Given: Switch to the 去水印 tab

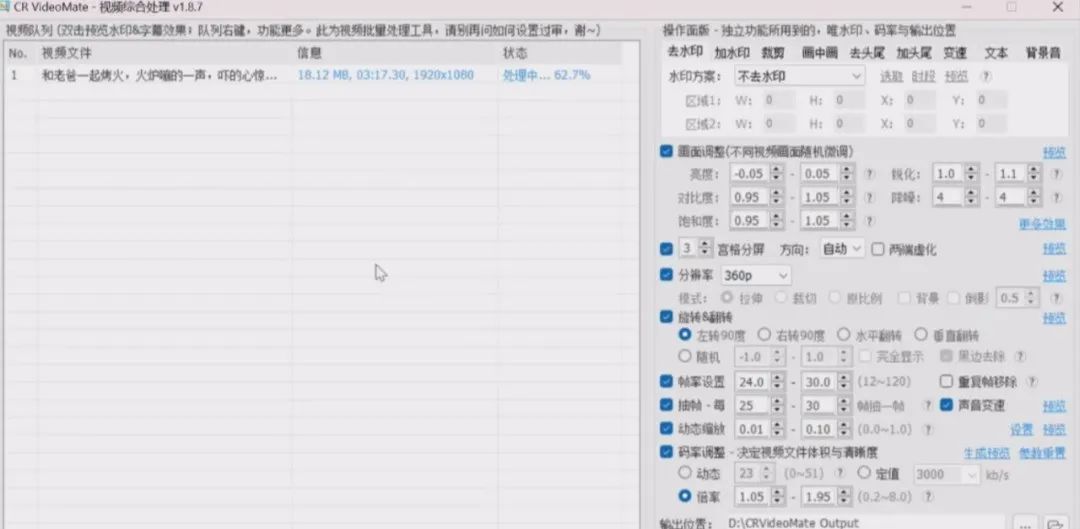Looking at the screenshot, I should pyautogui.click(x=685, y=52).
